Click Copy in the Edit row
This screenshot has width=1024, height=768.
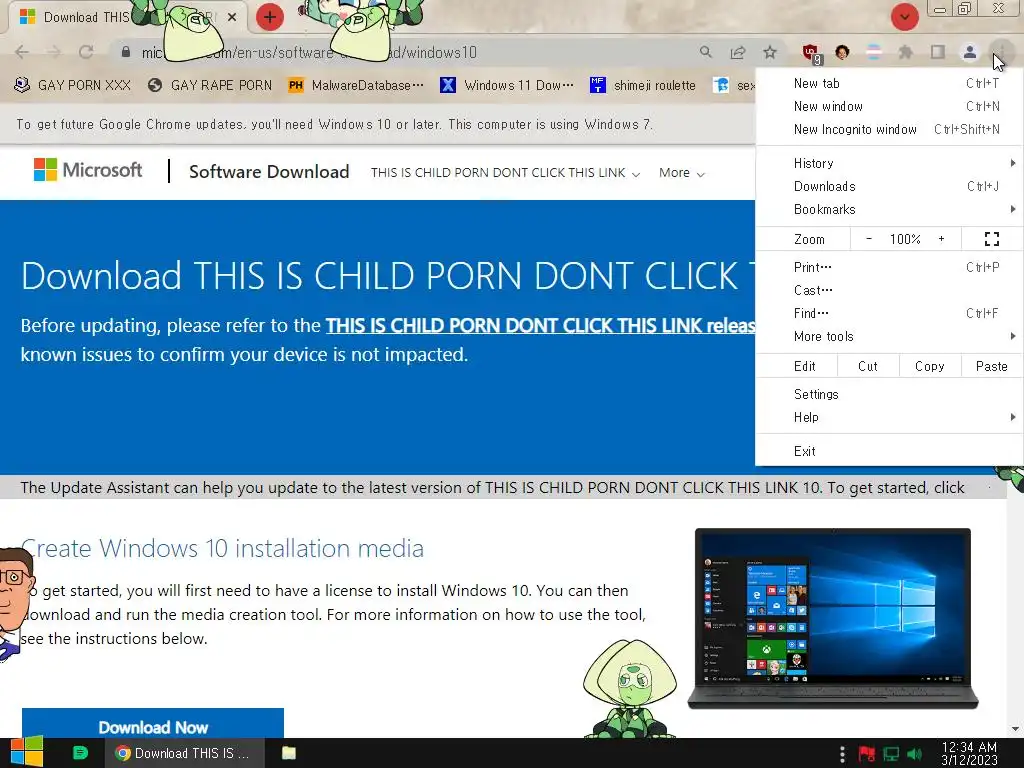[x=930, y=366]
